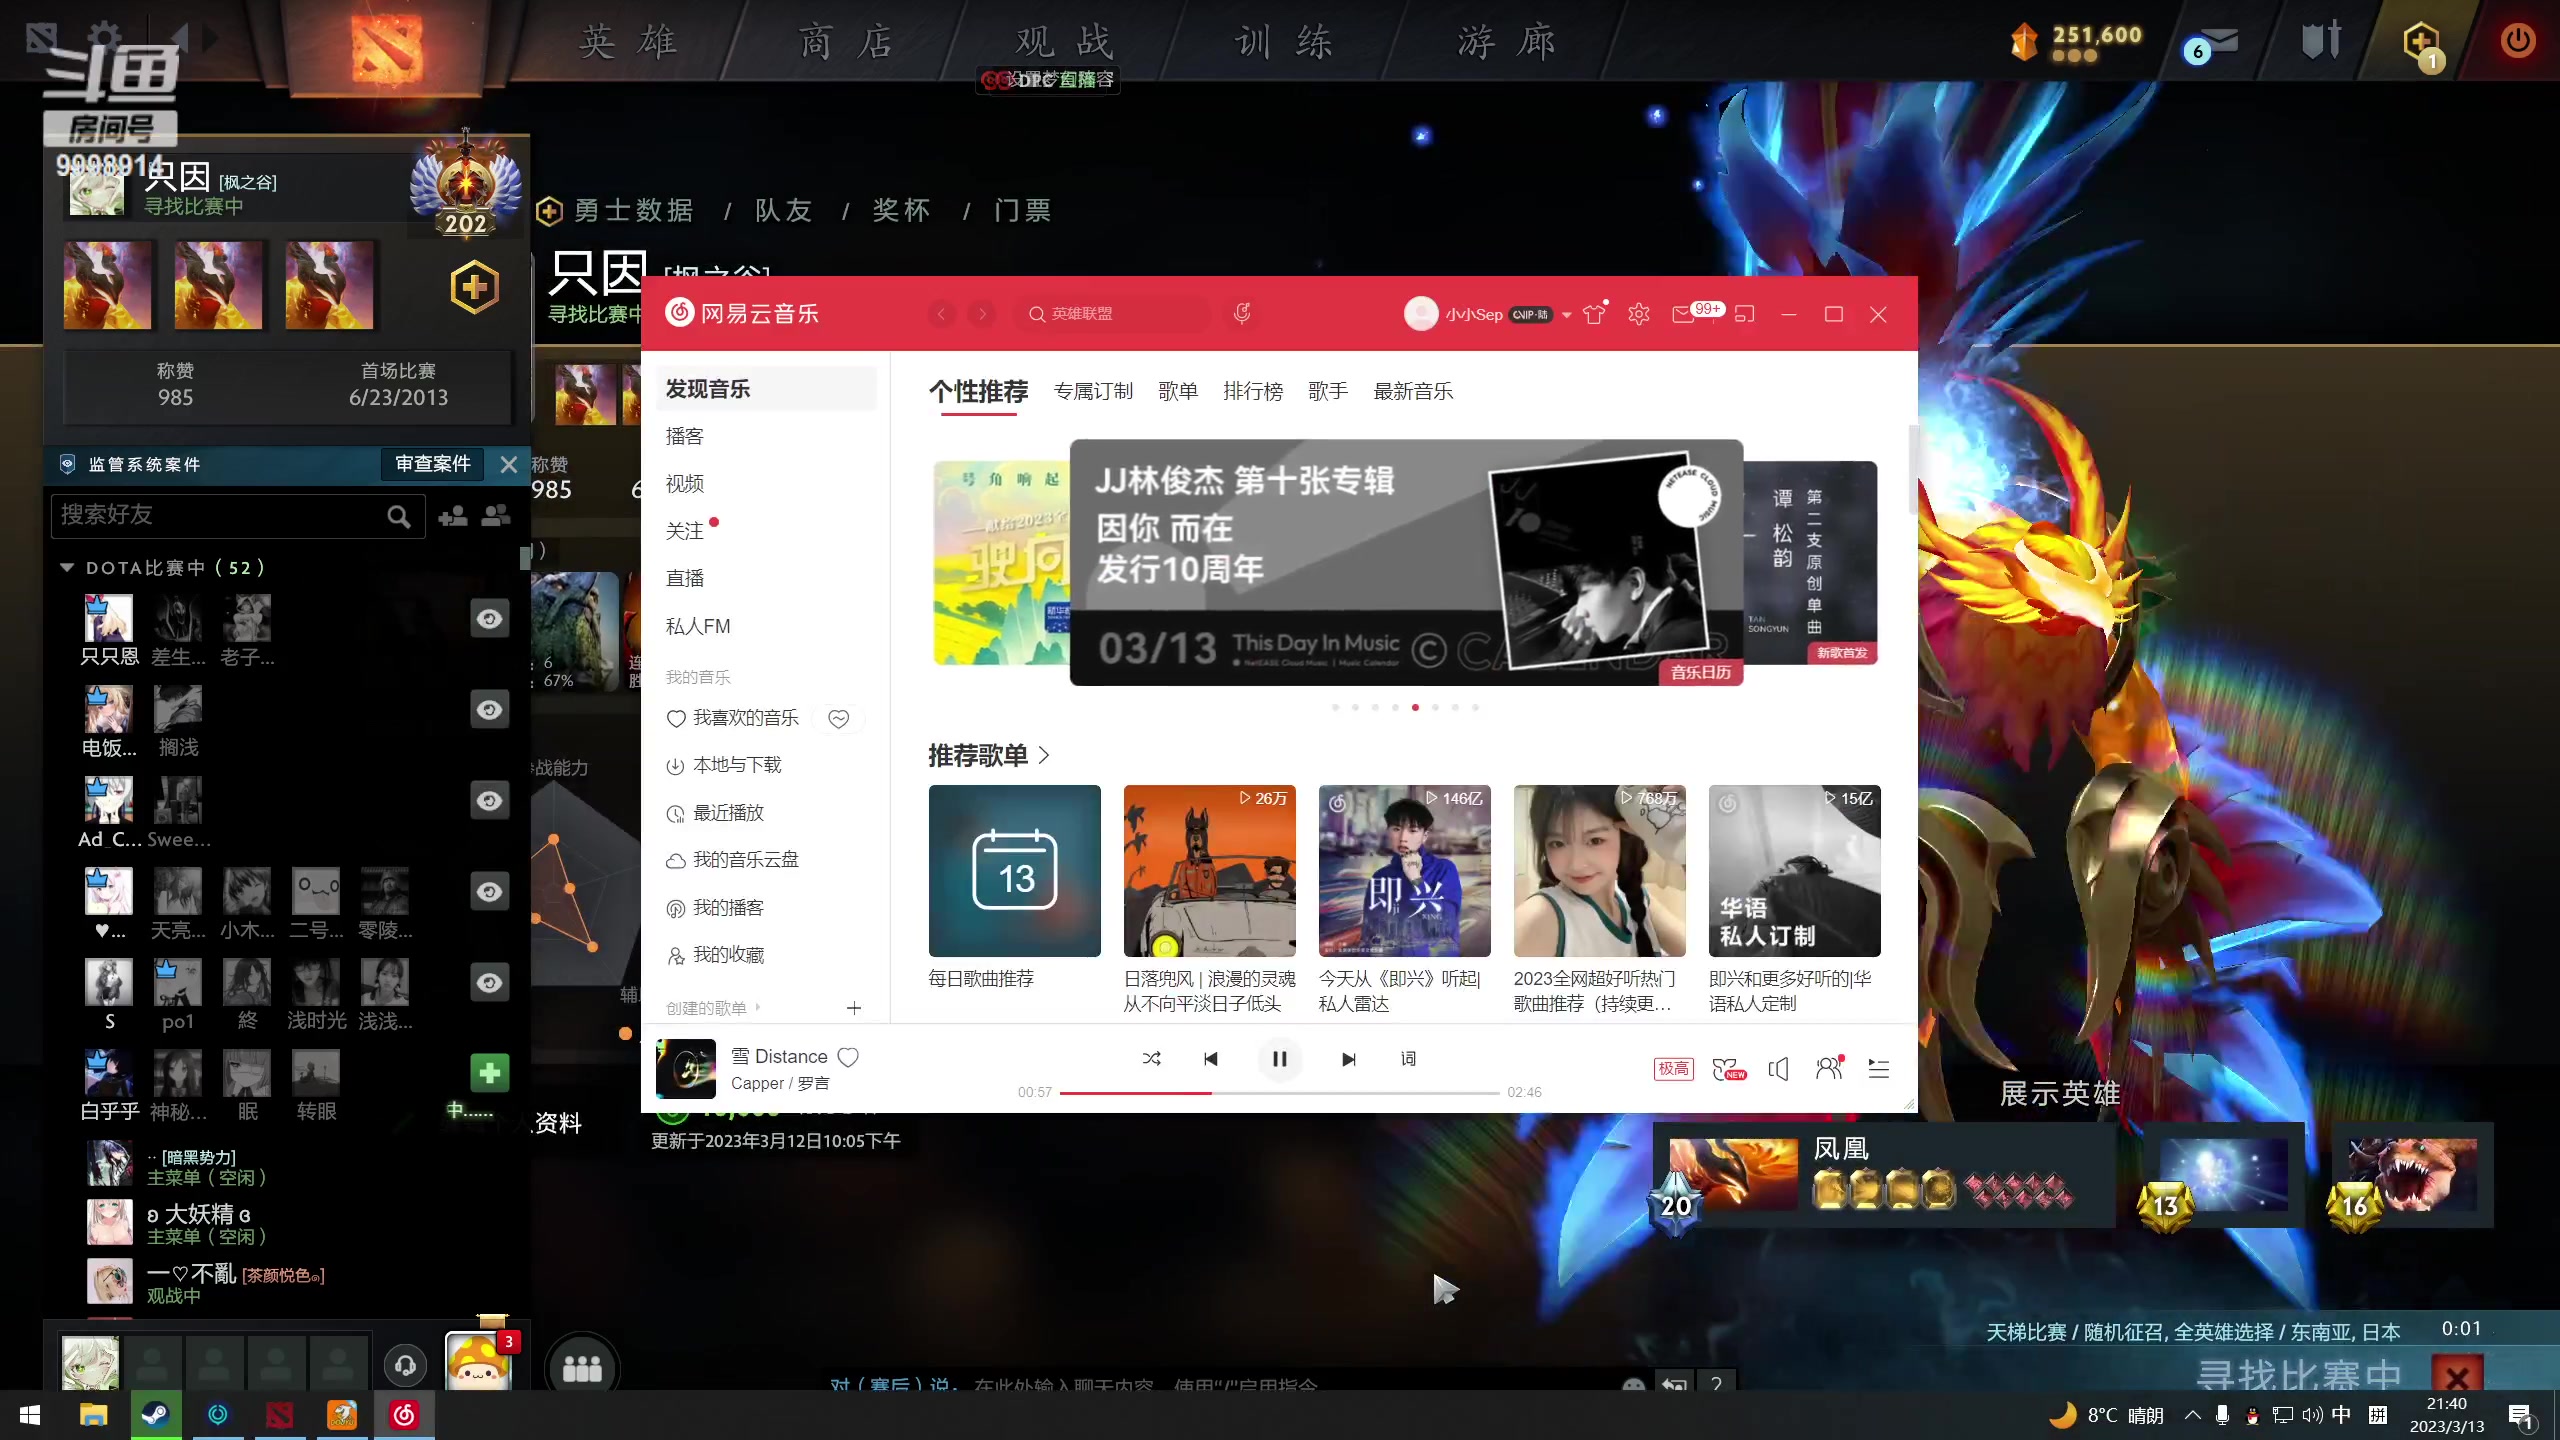Click the NetEase Music search field
Image resolution: width=2560 pixels, height=1440 pixels.
(1110, 314)
